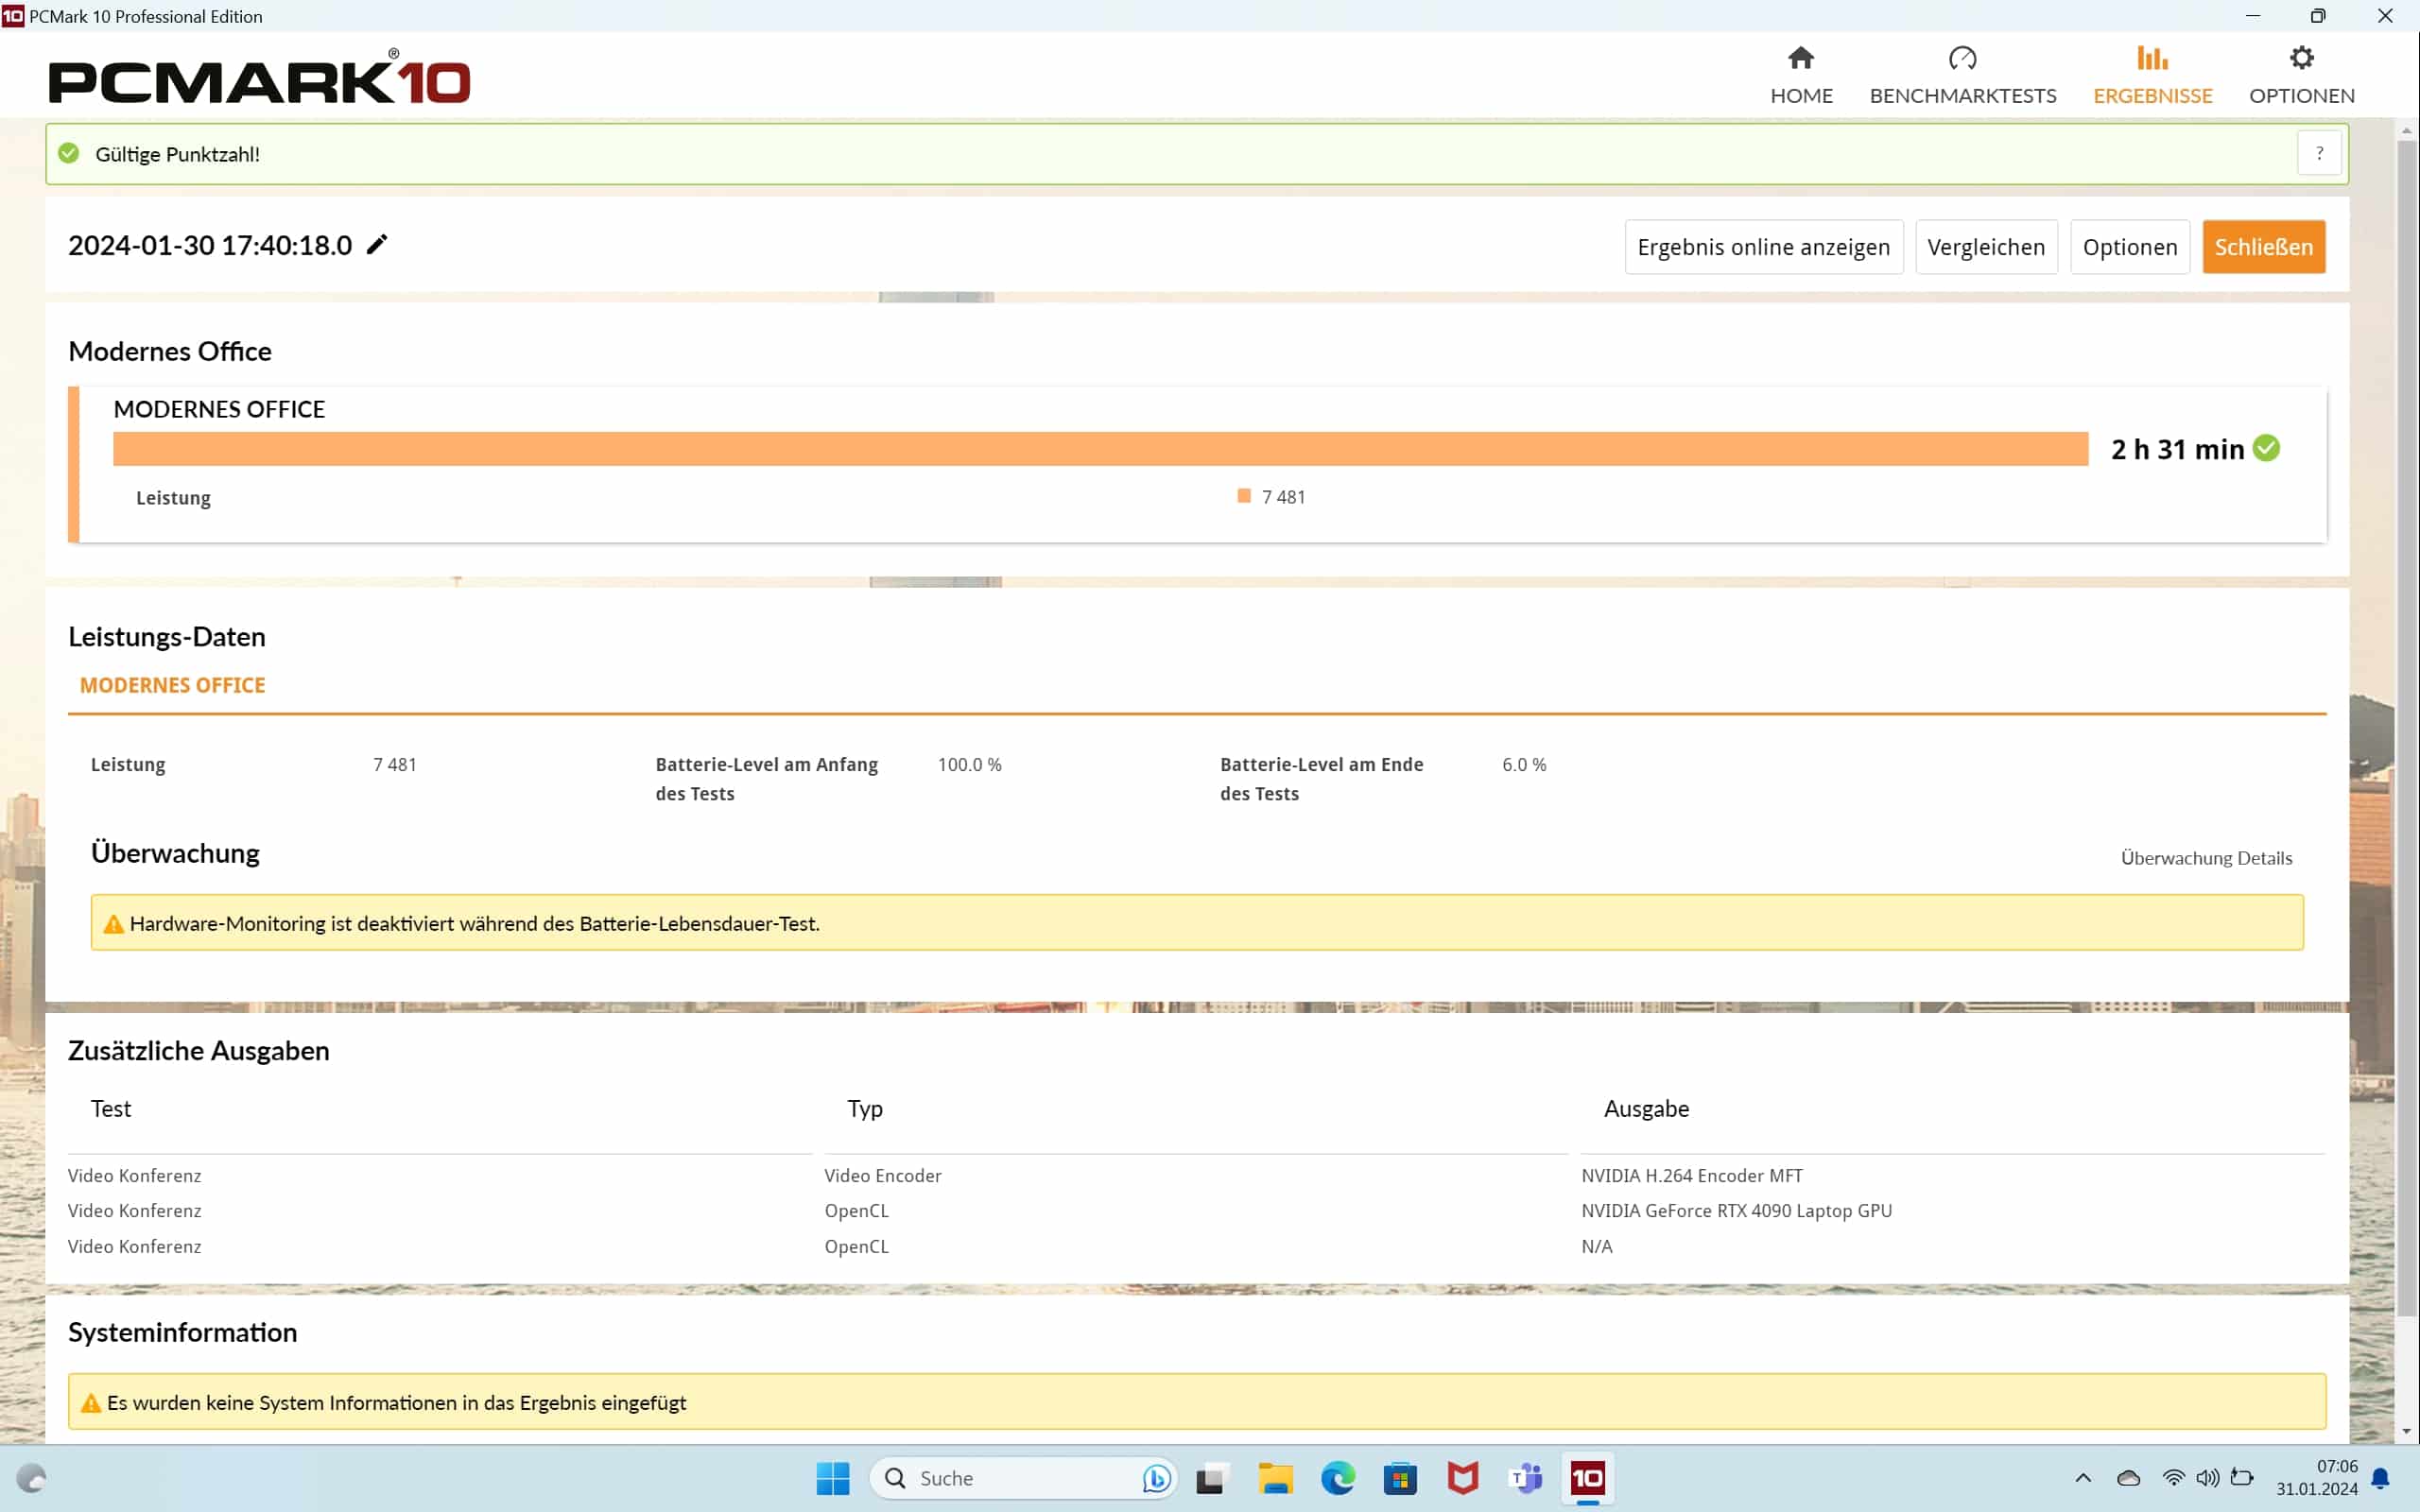This screenshot has height=1512, width=2420.
Task: Open McAfee icon in the taskbar
Action: tap(1462, 1478)
